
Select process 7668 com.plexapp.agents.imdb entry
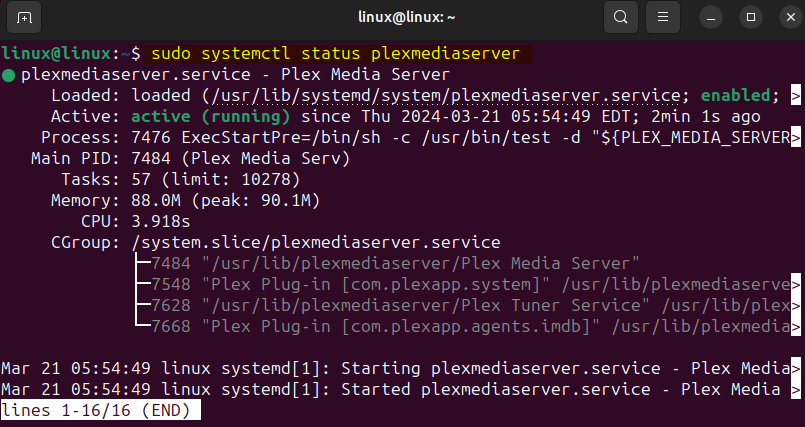[470, 326]
